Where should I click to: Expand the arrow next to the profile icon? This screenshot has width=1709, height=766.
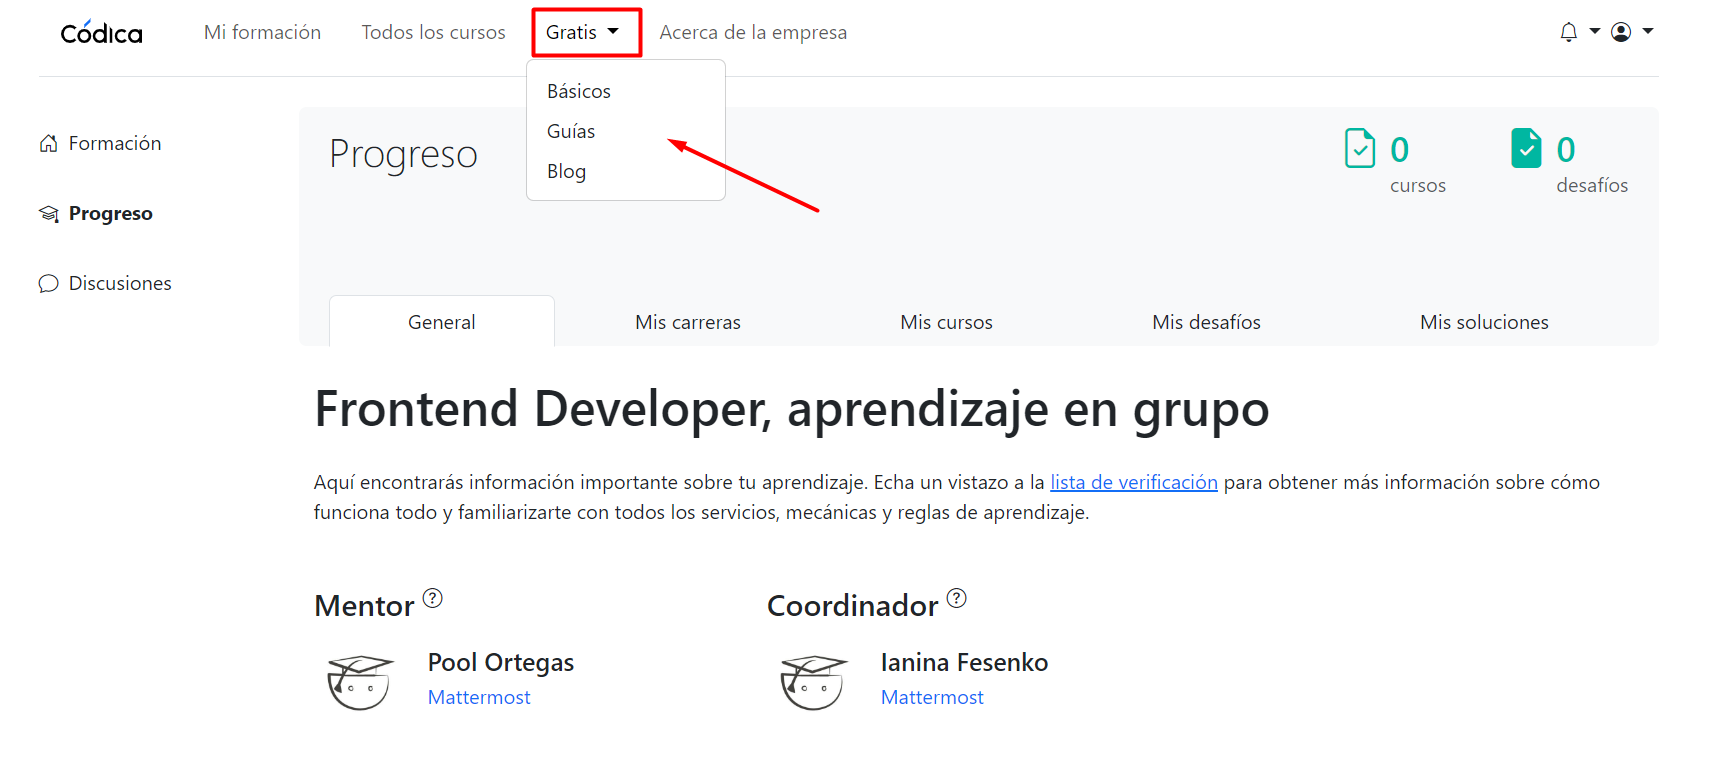(x=1648, y=32)
